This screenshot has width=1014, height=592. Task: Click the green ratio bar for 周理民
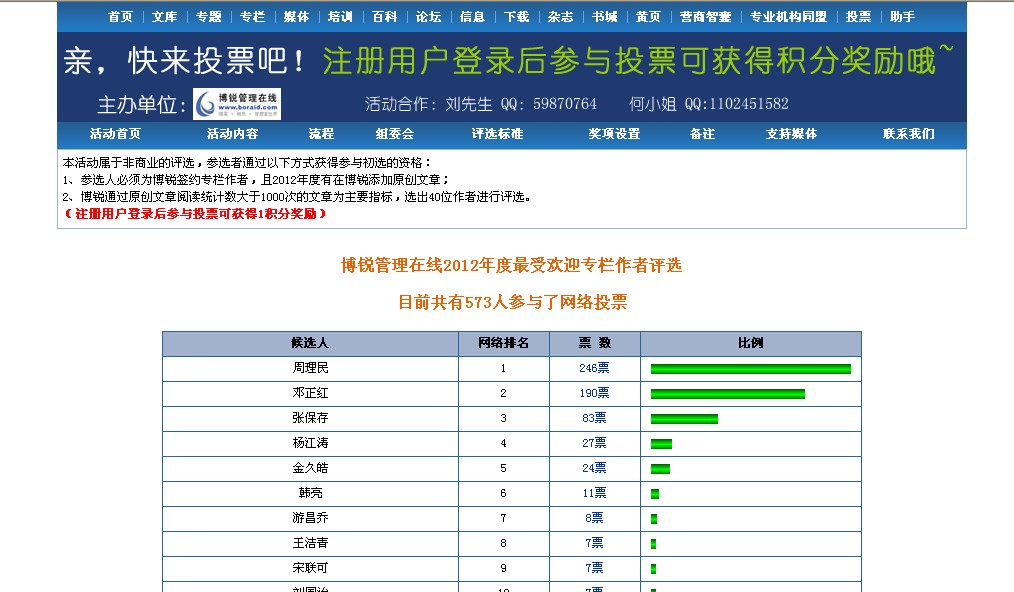[751, 369]
